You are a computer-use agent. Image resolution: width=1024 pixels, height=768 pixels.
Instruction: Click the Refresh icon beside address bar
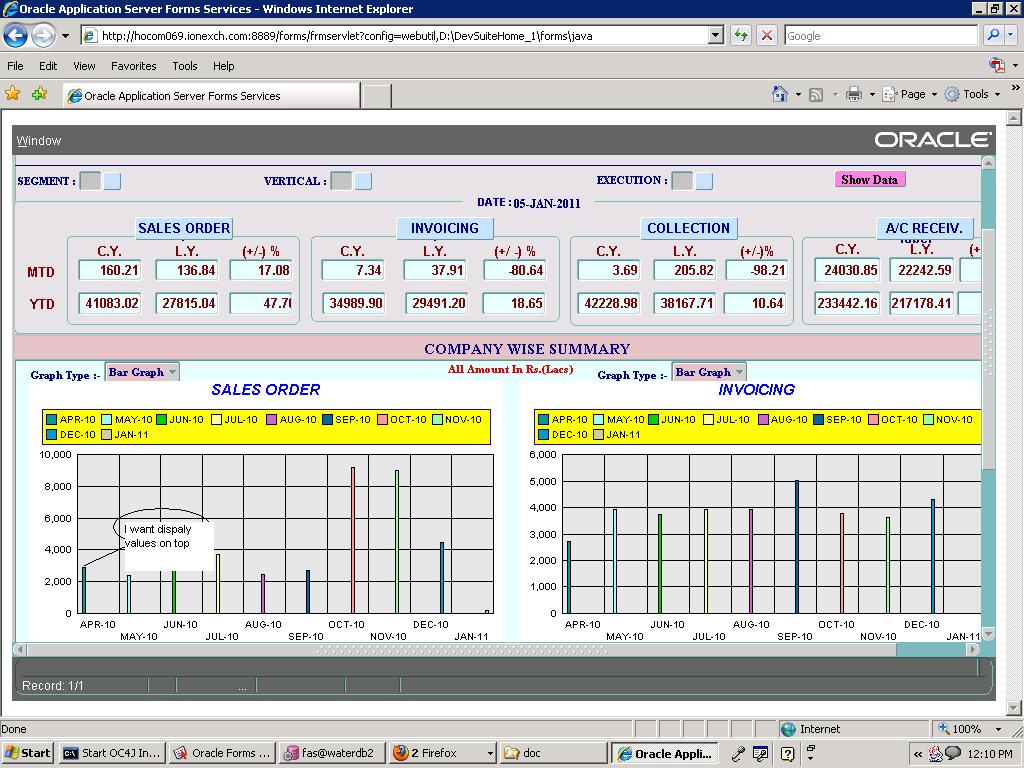point(741,35)
